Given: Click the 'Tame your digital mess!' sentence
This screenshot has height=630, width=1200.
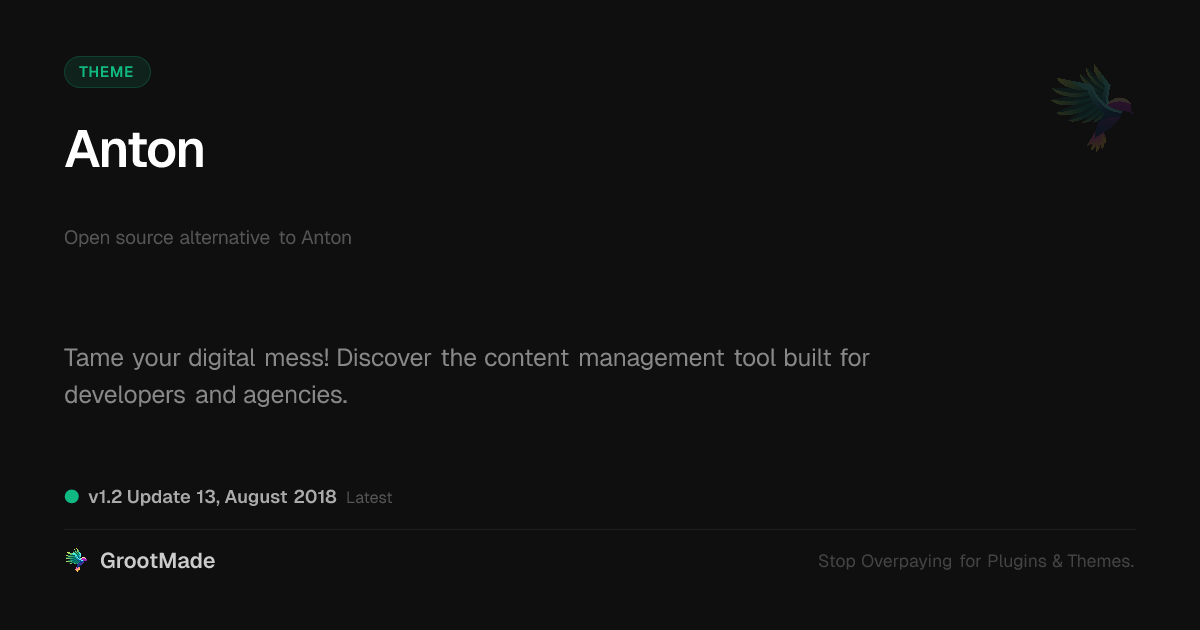Looking at the screenshot, I should pyautogui.click(x=197, y=357).
